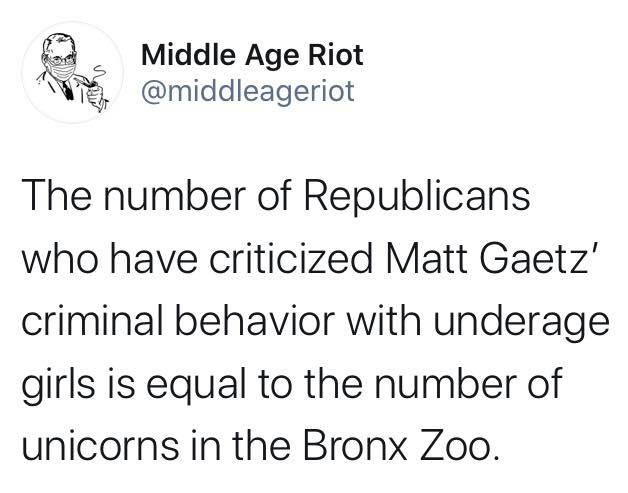Screen dimensions: 628x493
Task: Click the word Republicans in the tweet
Action: 418,197
